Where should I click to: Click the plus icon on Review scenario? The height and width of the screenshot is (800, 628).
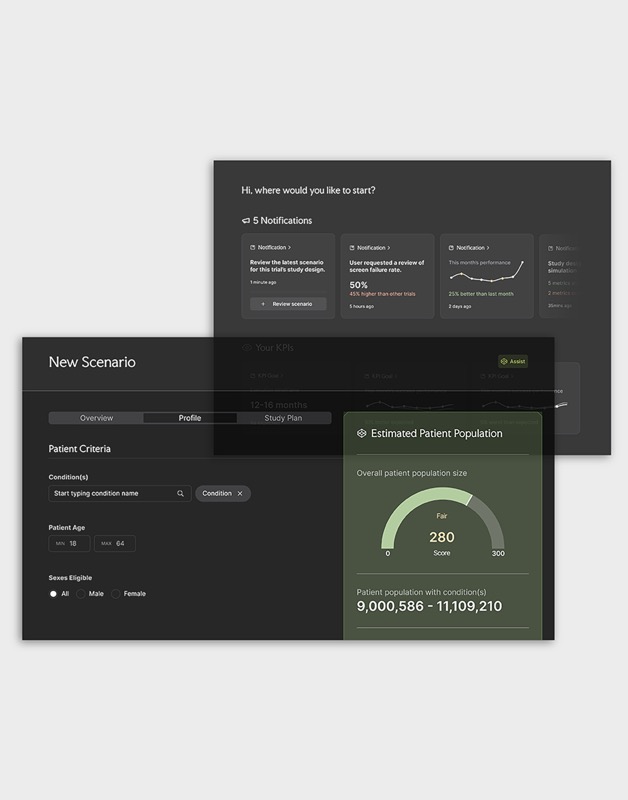coord(264,303)
